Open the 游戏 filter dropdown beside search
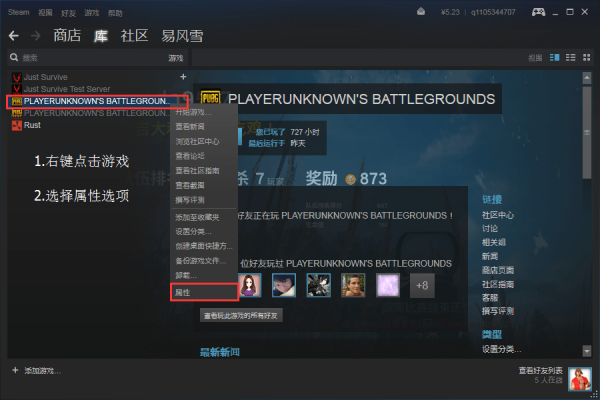 click(x=176, y=58)
